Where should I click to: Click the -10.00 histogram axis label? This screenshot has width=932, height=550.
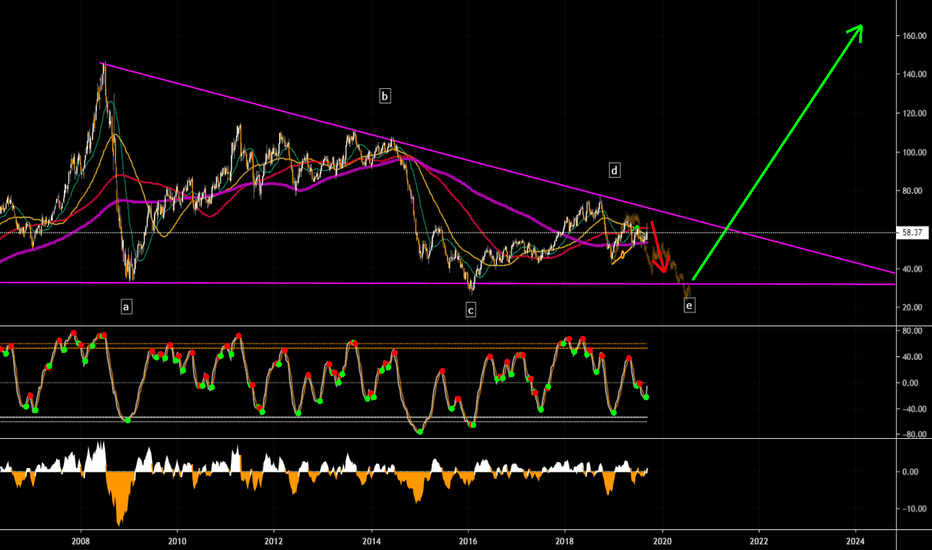914,509
